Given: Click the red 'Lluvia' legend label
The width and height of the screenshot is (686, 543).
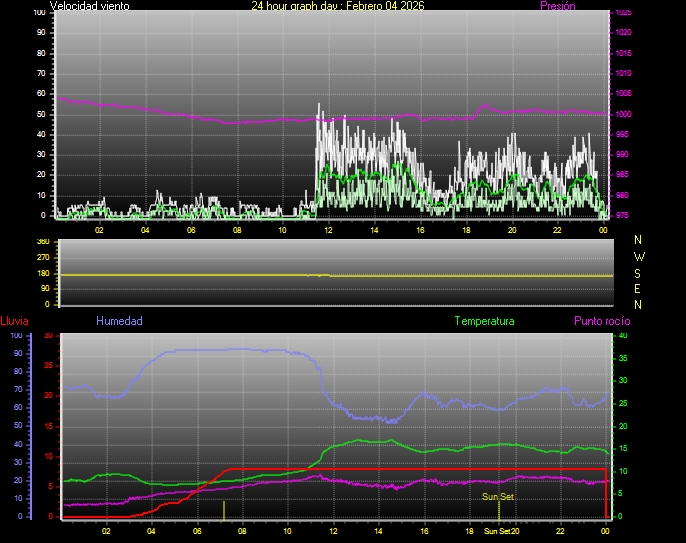Looking at the screenshot, I should pos(13,321).
